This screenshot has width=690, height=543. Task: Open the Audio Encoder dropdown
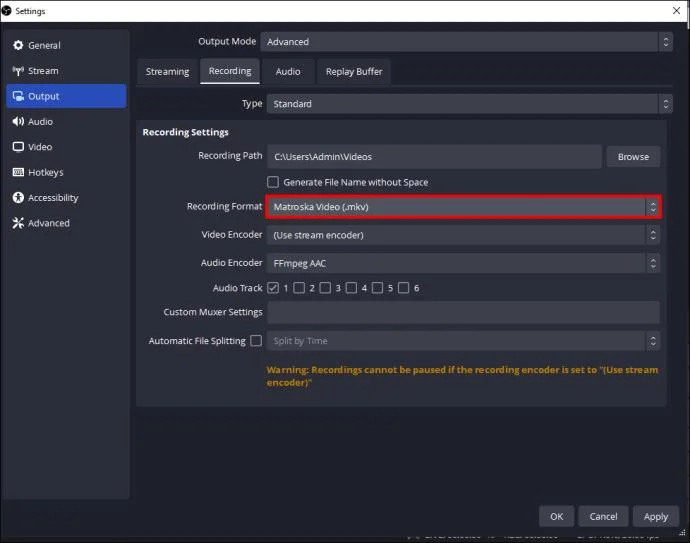[463, 263]
